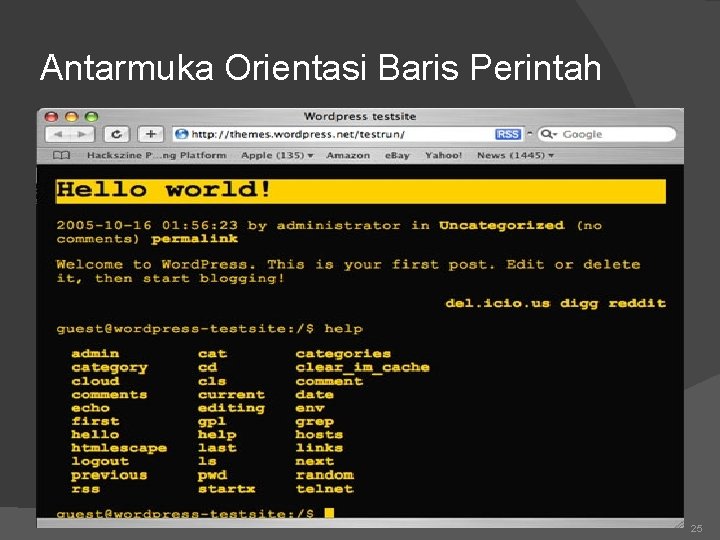Select the help command in the list
The image size is (720, 540).
click(217, 435)
